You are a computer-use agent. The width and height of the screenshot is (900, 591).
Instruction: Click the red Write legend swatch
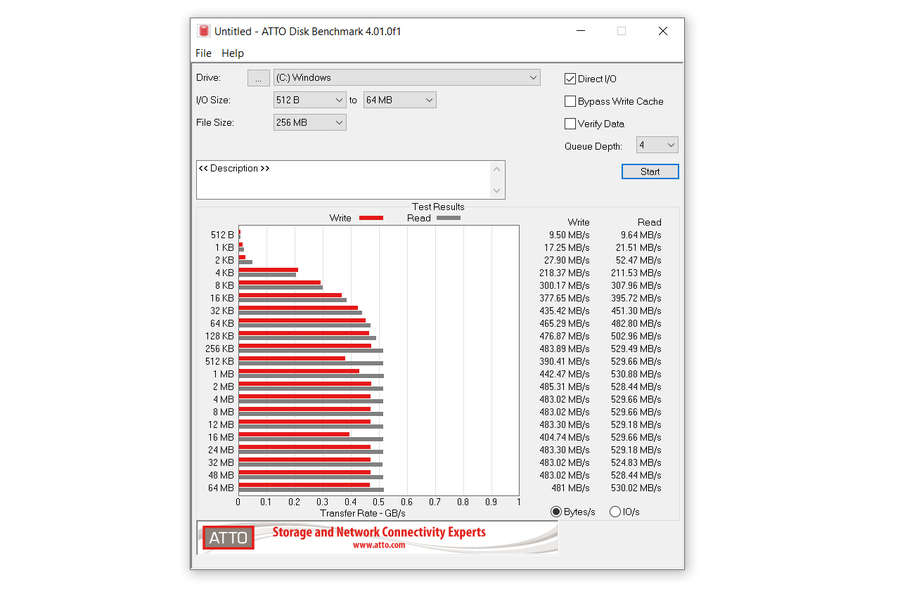coord(371,218)
